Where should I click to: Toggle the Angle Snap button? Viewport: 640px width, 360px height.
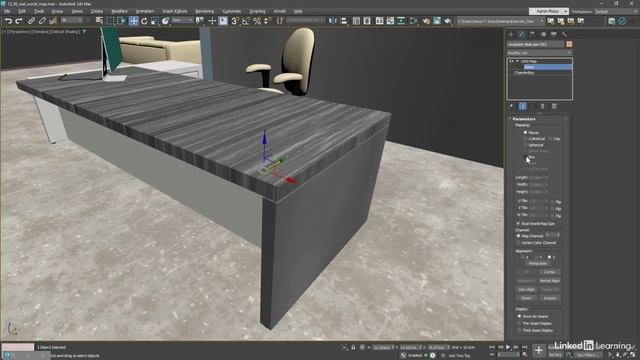(246, 21)
